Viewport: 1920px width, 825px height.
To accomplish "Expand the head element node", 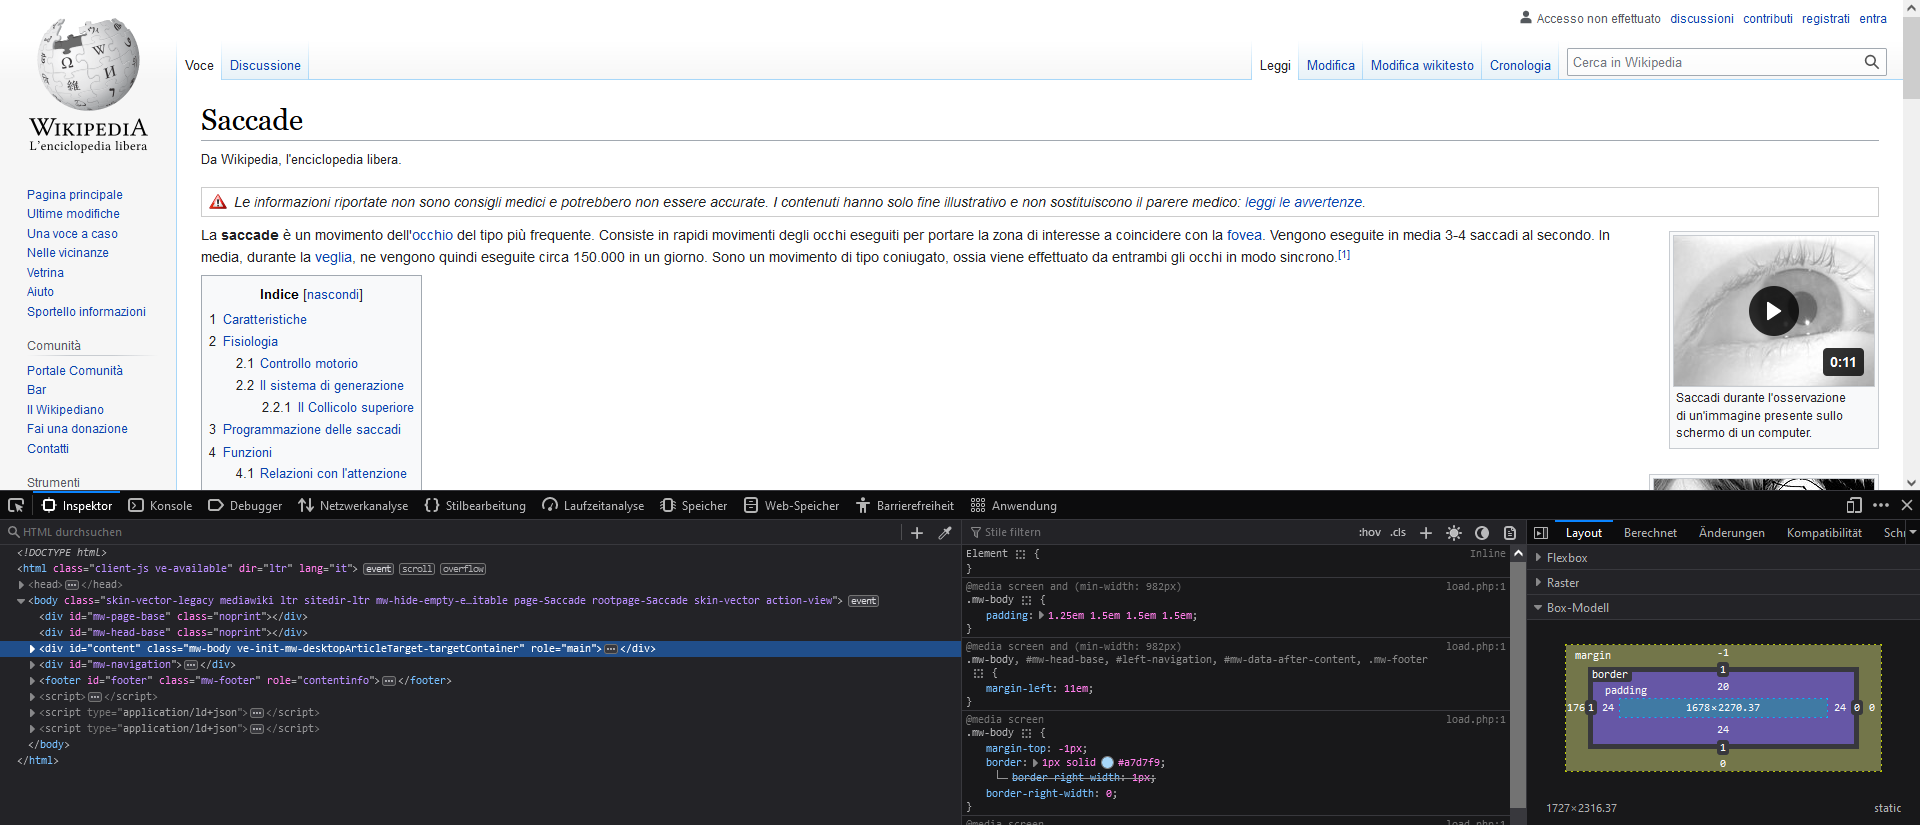I will click(x=21, y=585).
